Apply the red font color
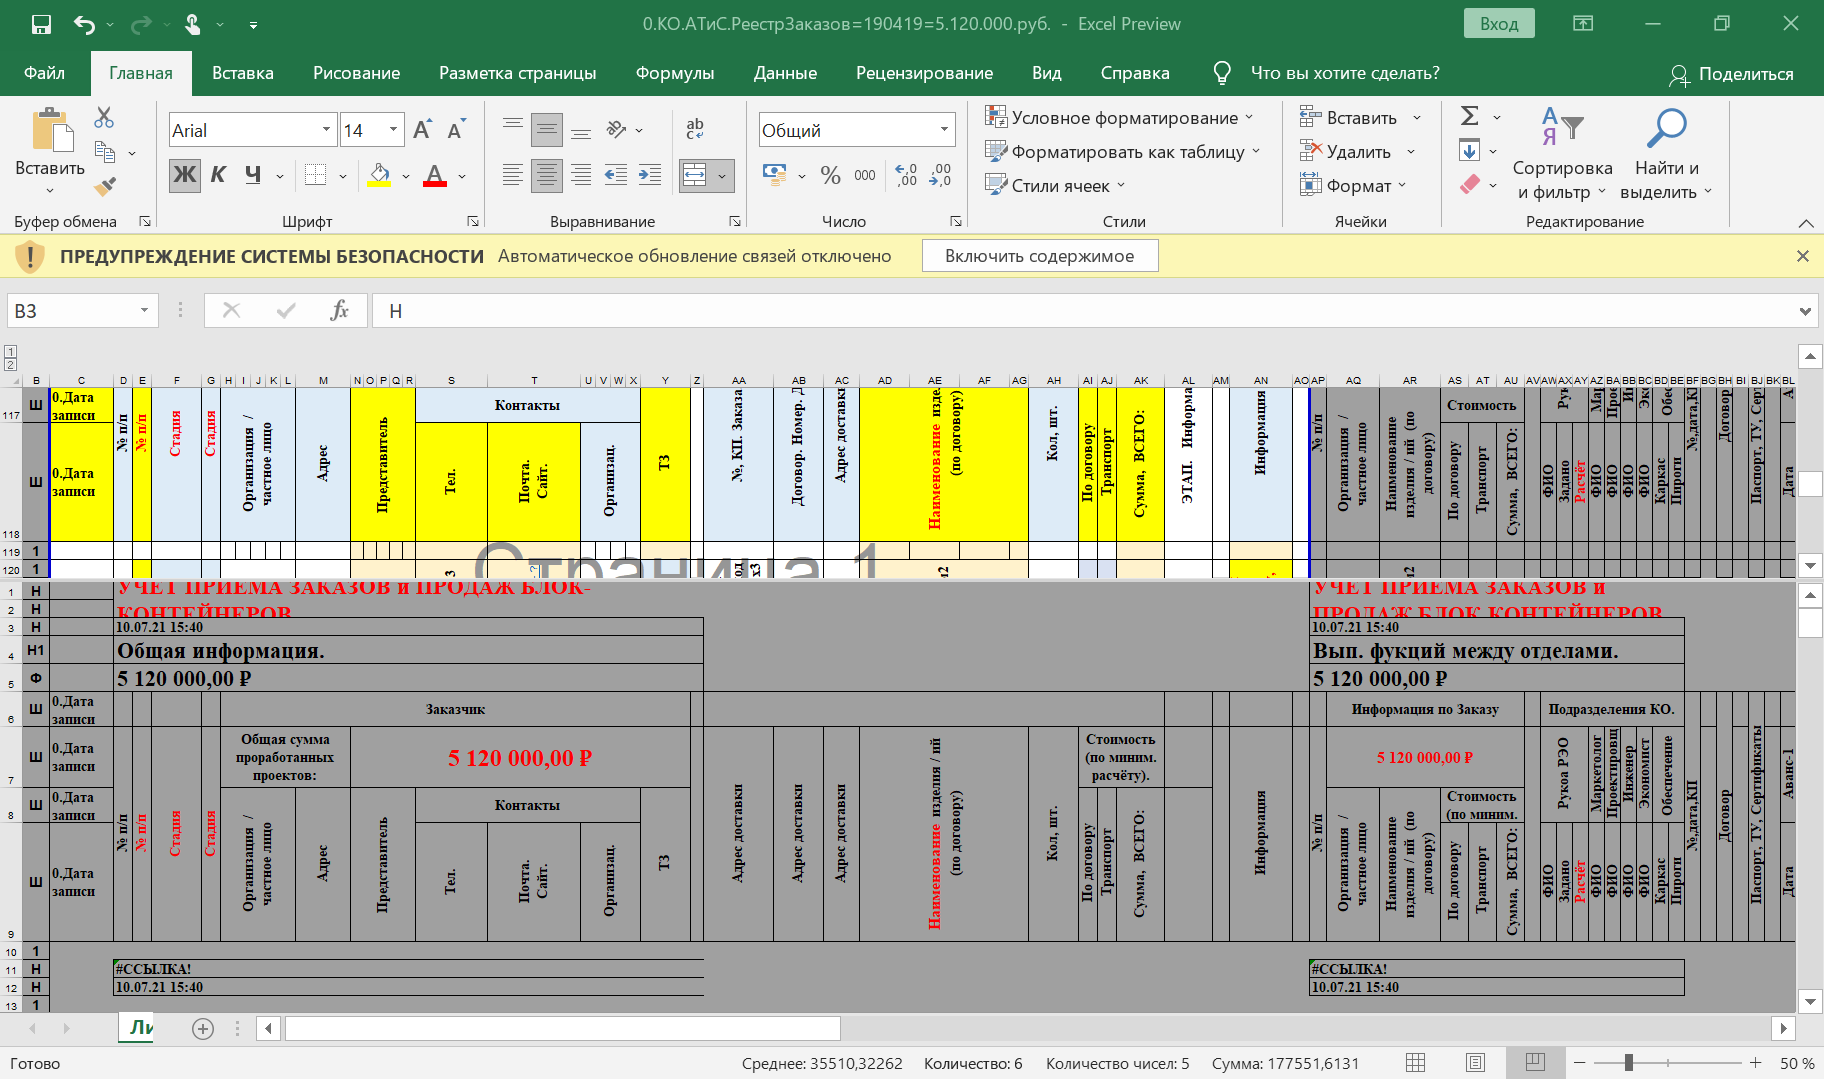The width and height of the screenshot is (1824, 1079). click(x=435, y=175)
